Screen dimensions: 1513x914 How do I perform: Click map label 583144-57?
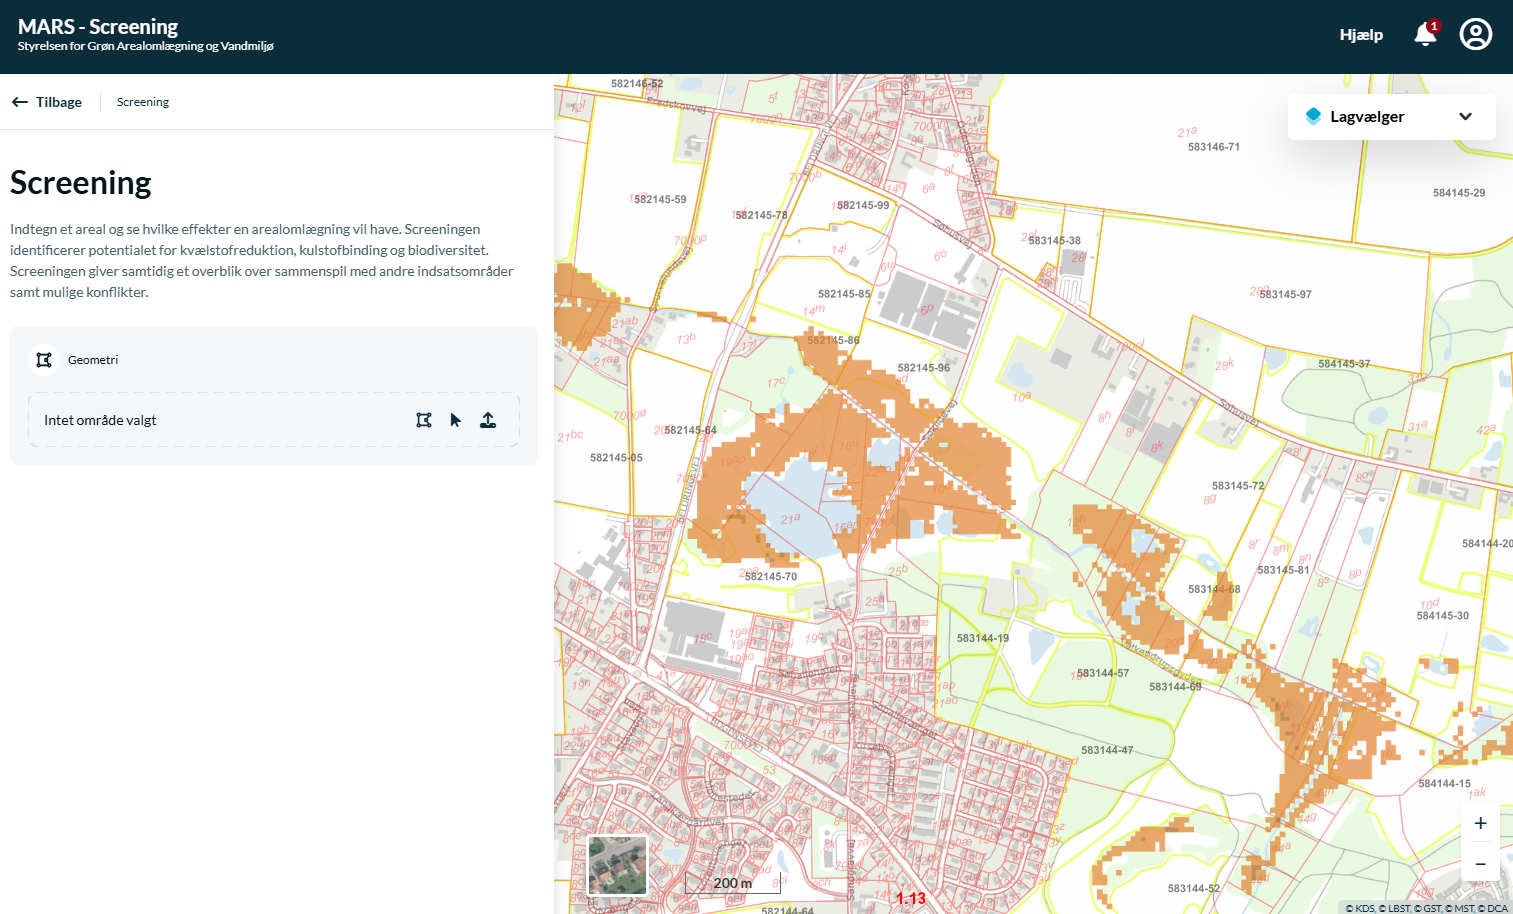click(1103, 674)
